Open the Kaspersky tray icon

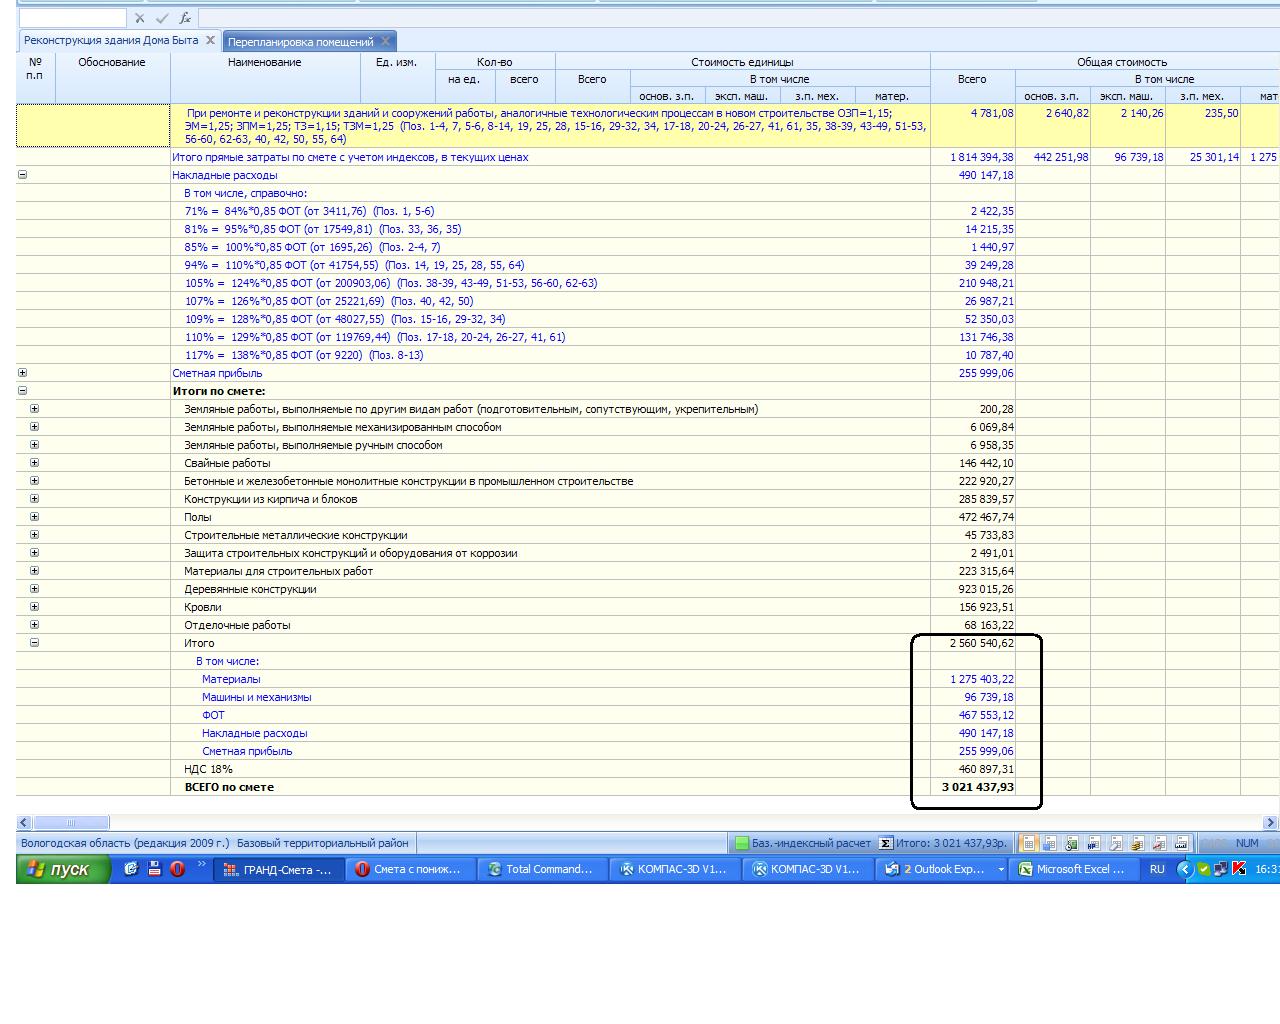click(x=1240, y=870)
